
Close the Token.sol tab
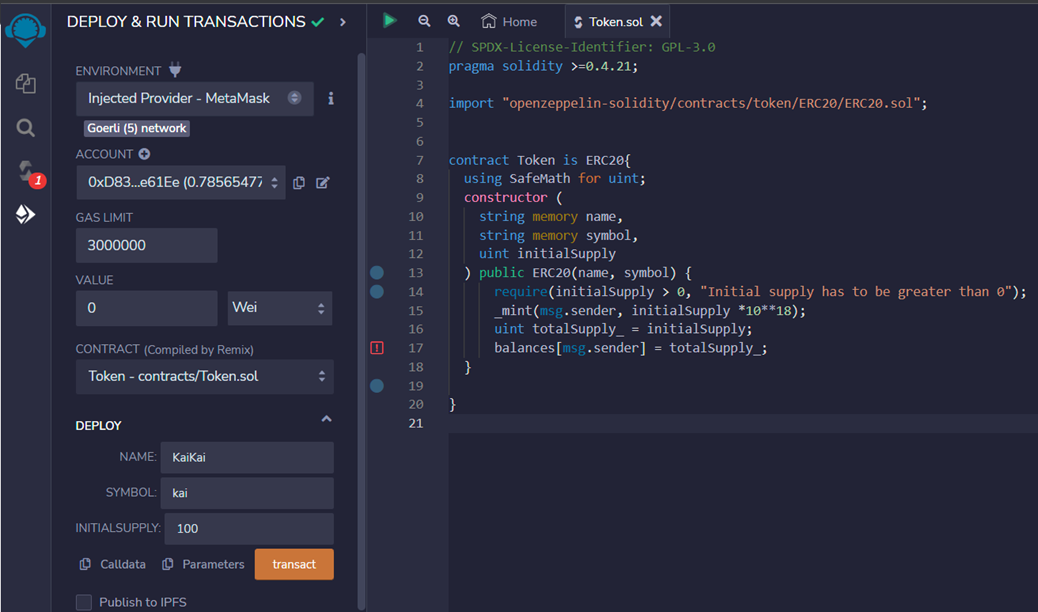coord(656,21)
